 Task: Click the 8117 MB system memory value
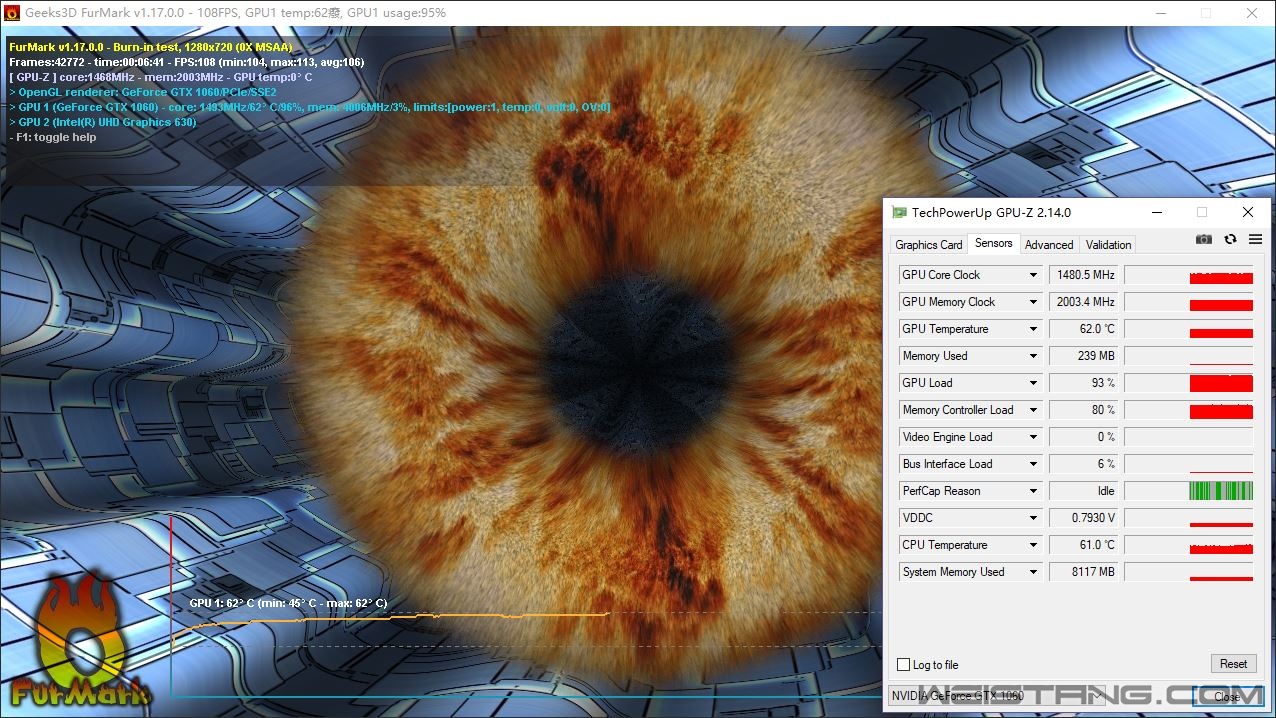click(1083, 572)
